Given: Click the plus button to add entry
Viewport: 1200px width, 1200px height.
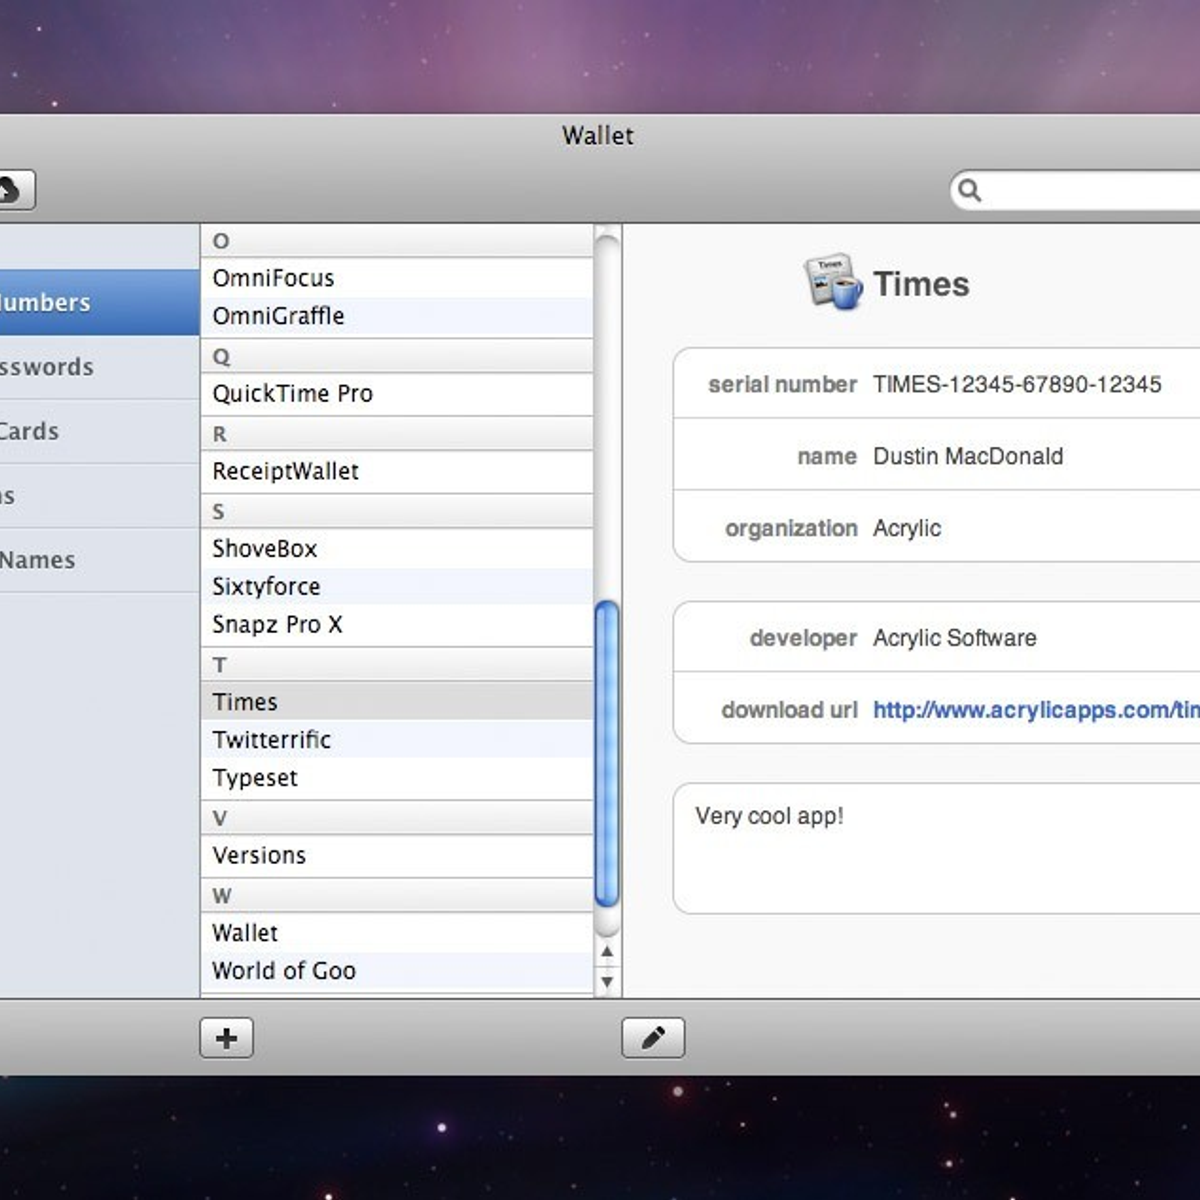Looking at the screenshot, I should (226, 1038).
